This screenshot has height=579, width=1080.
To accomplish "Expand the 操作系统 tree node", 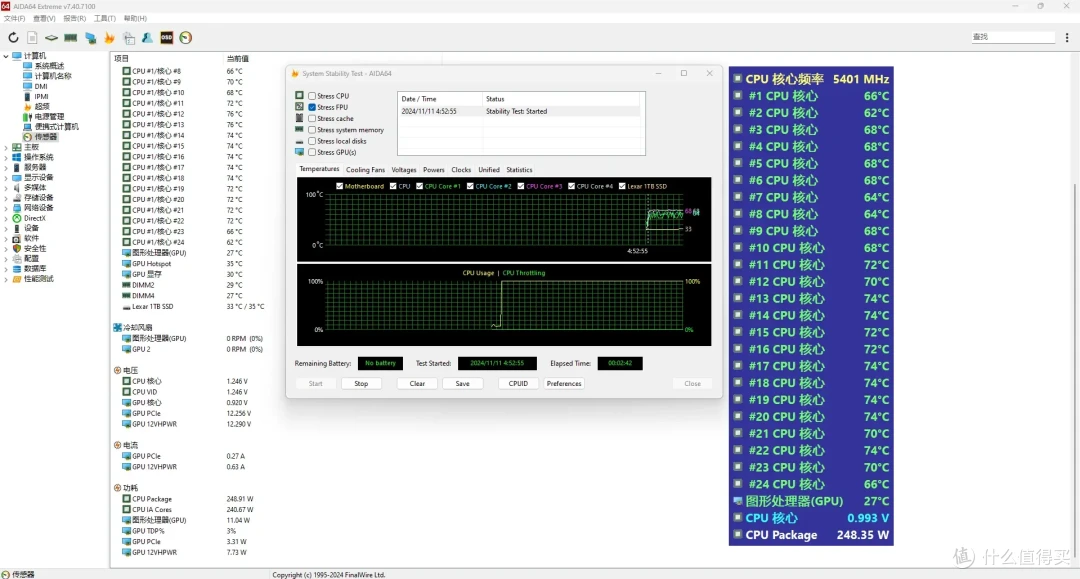I will point(6,157).
